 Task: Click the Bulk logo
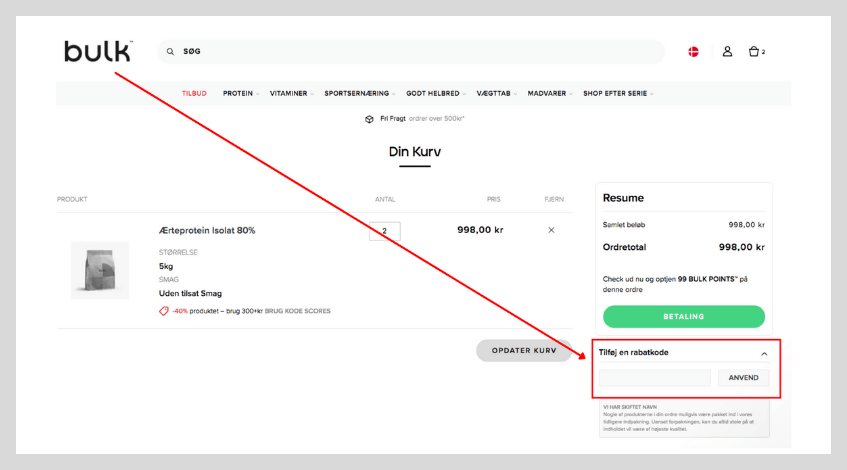(98, 51)
